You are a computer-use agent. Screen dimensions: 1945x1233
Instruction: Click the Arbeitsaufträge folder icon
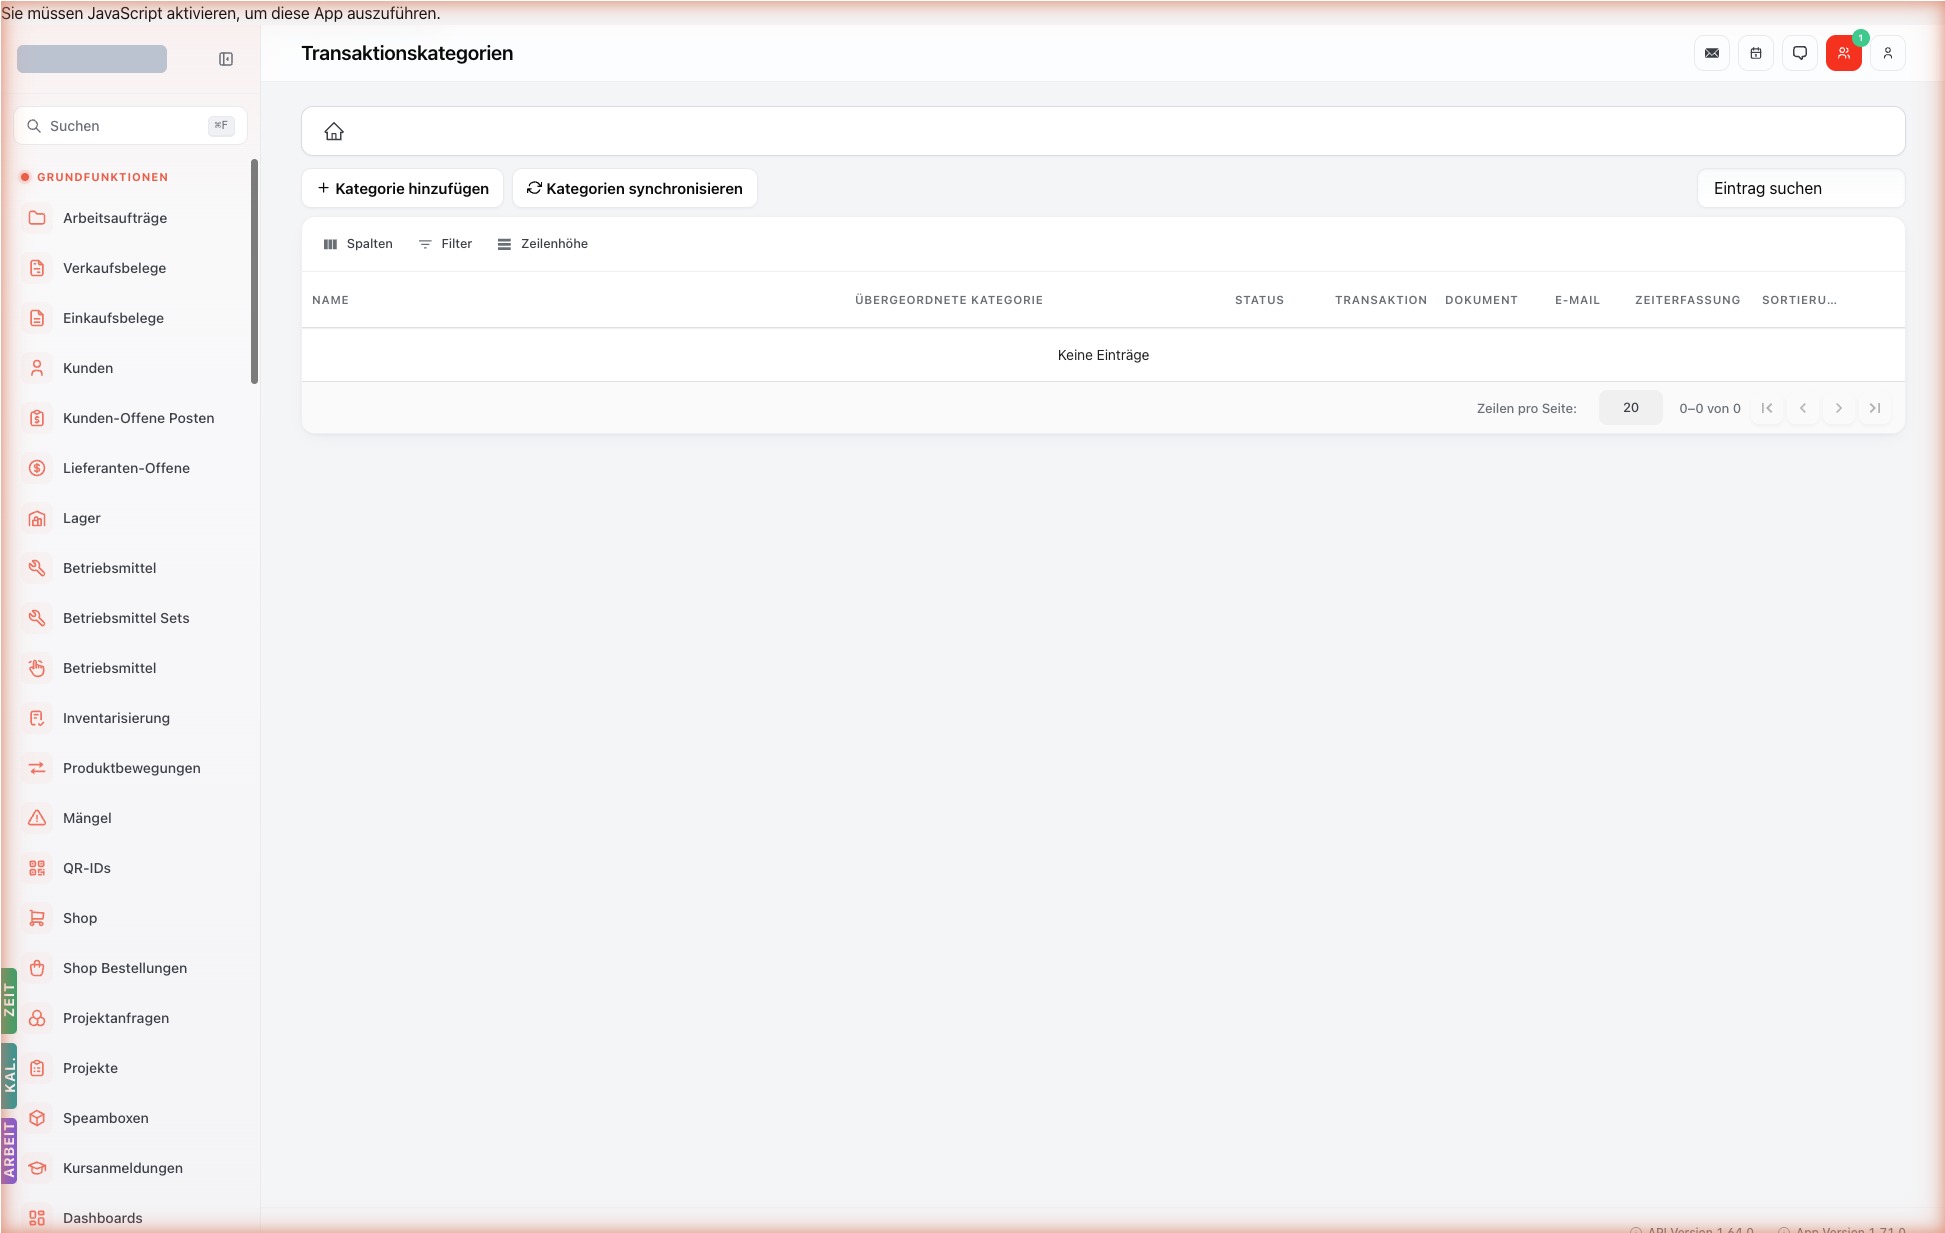click(37, 218)
